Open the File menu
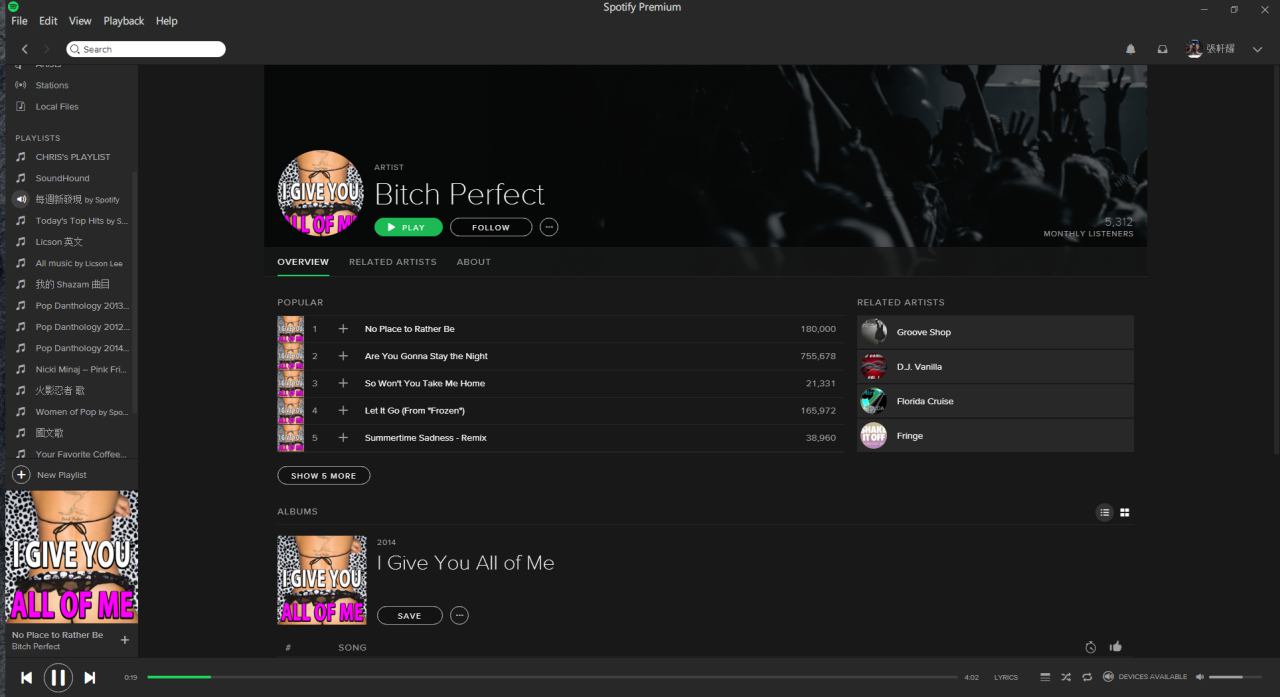 (x=19, y=21)
